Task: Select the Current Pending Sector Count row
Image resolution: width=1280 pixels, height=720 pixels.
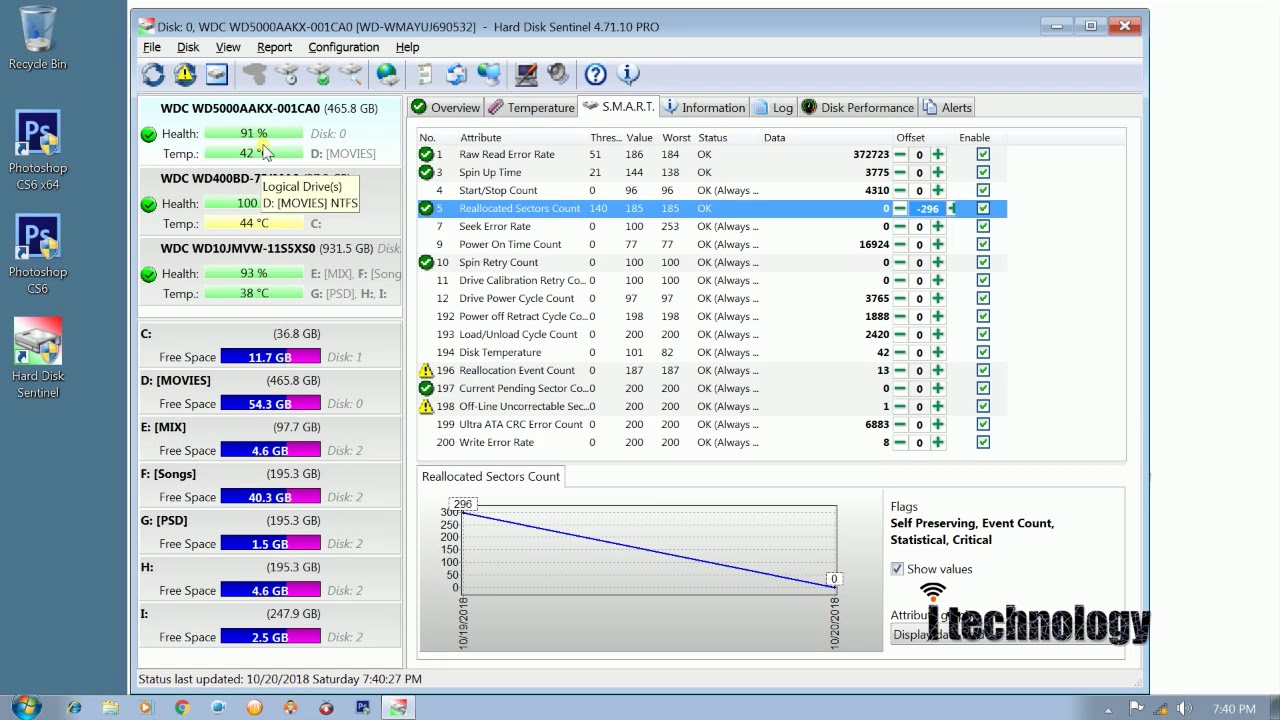Action: [x=712, y=389]
